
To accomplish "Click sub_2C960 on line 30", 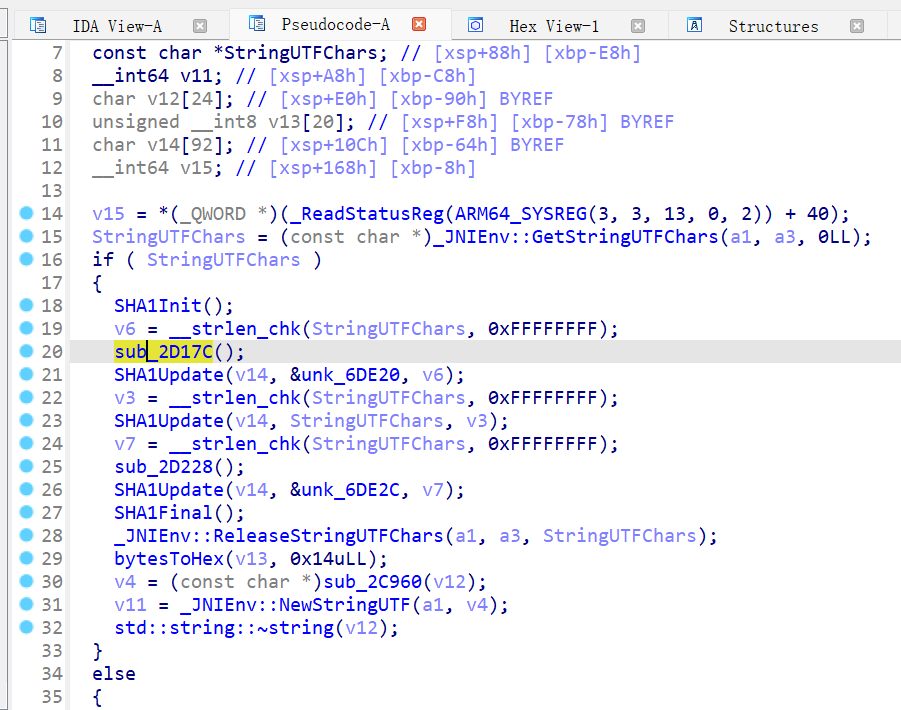I will click(x=373, y=581).
